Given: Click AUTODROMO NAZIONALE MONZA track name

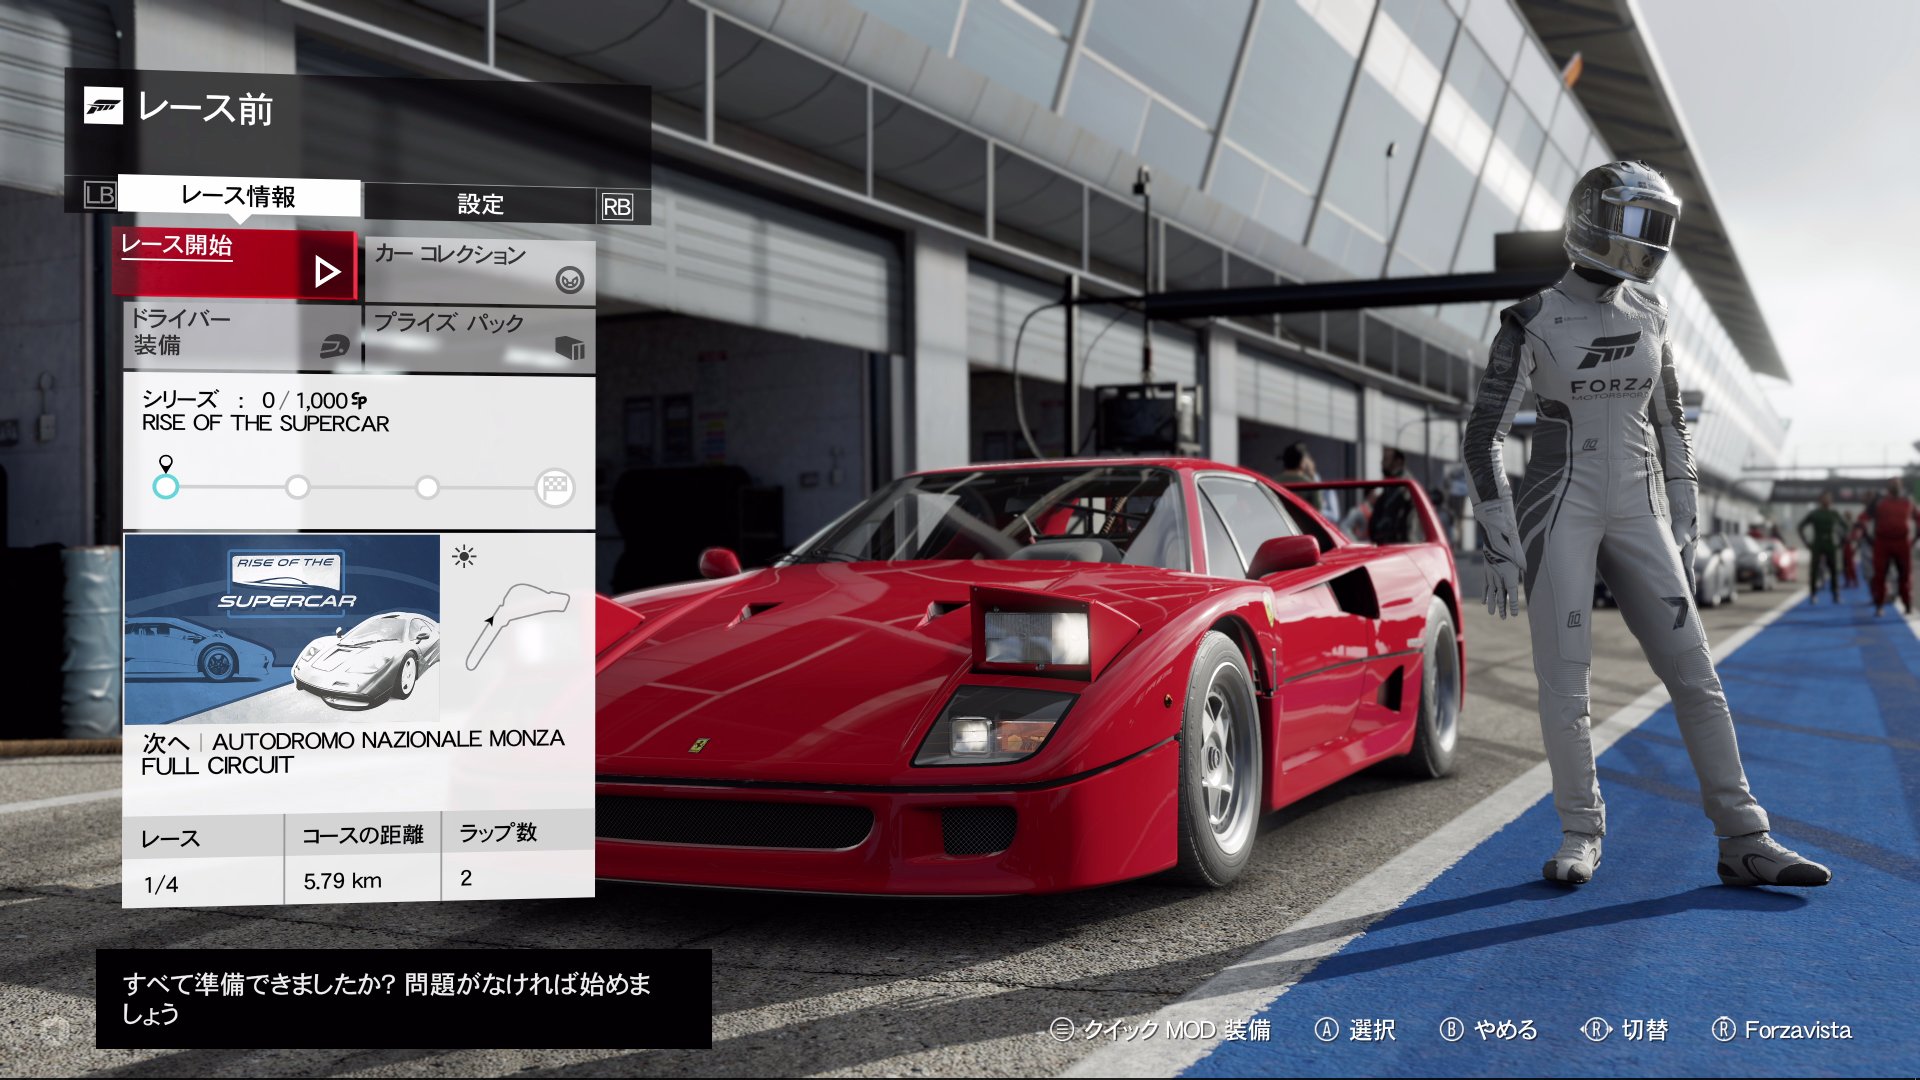Looking at the screenshot, I should point(389,740).
